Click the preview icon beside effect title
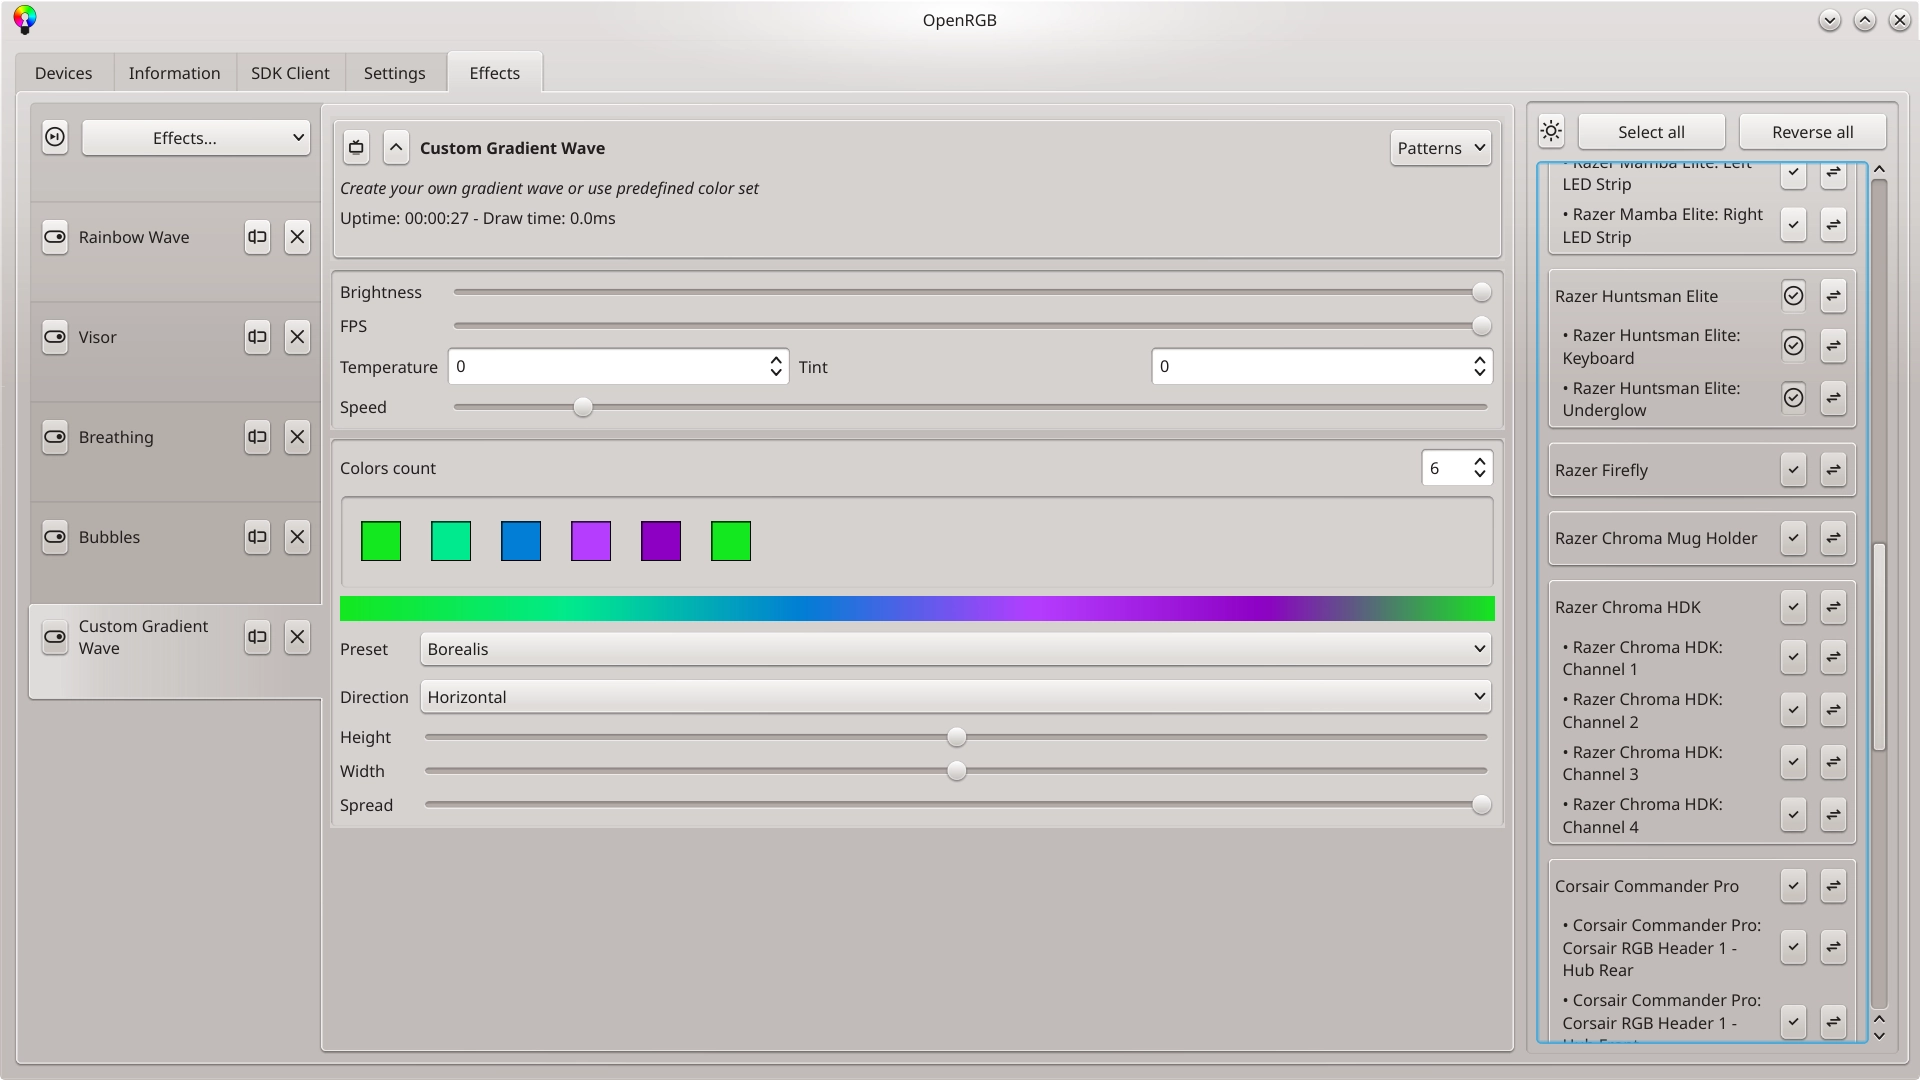1920x1080 pixels. (356, 148)
